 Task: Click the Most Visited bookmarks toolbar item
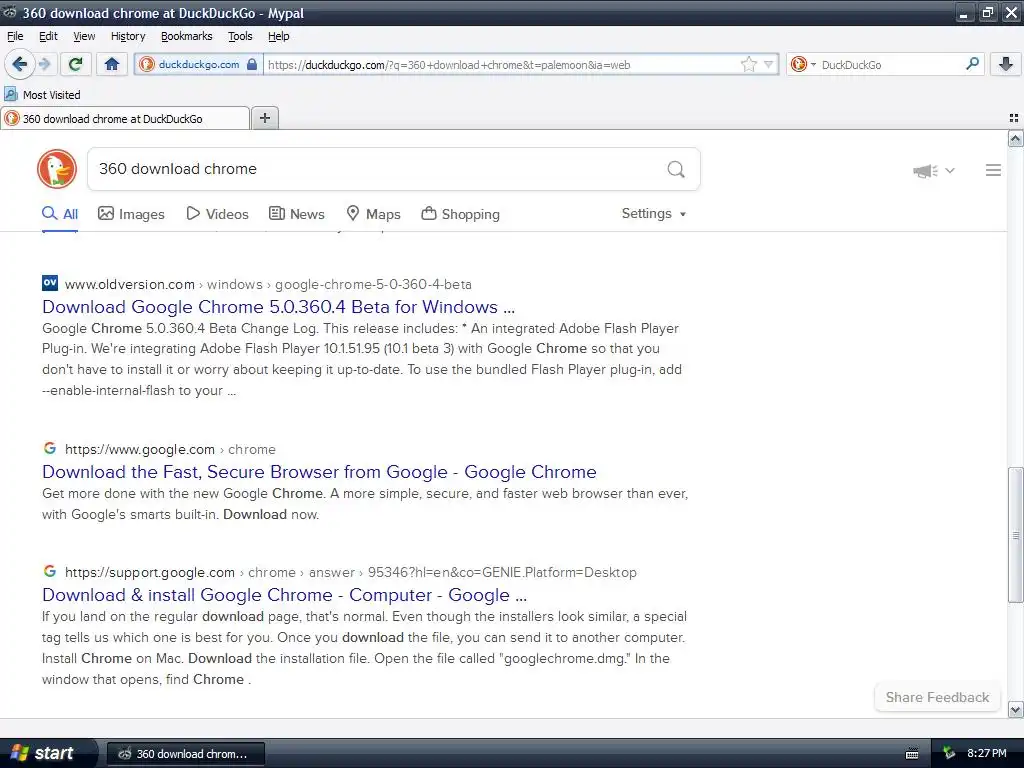click(x=42, y=95)
